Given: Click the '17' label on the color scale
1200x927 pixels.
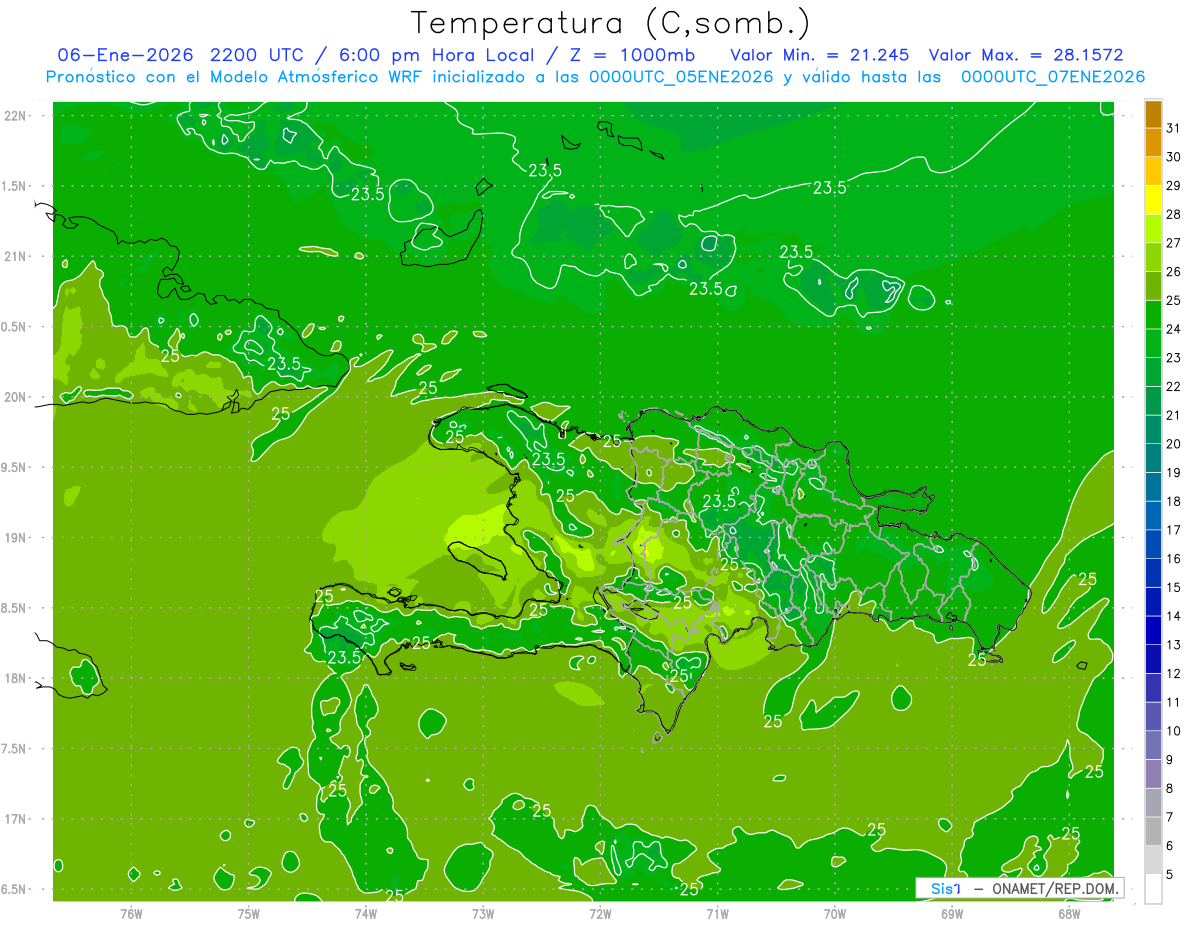Looking at the screenshot, I should [1174, 530].
